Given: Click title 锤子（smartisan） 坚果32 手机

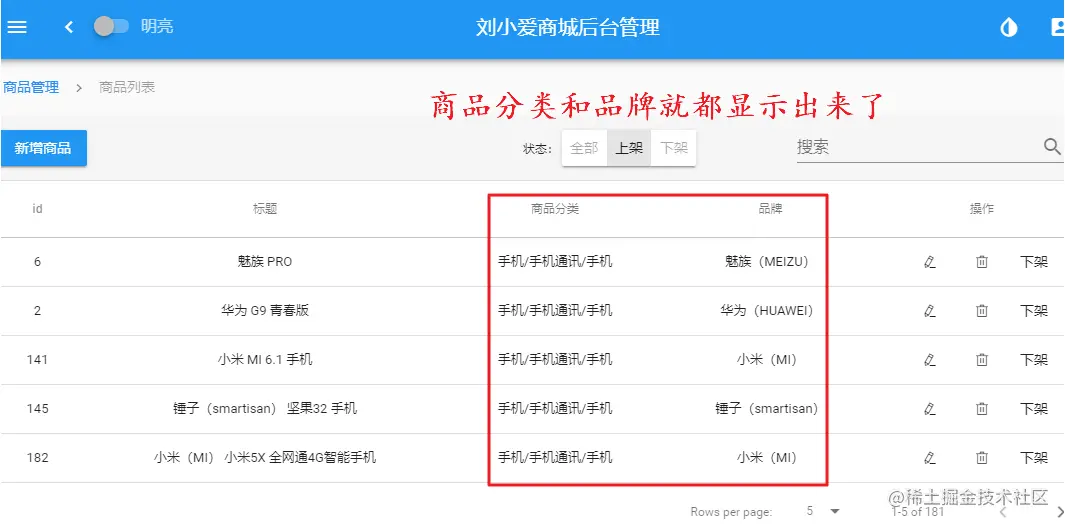Looking at the screenshot, I should coord(265,408).
